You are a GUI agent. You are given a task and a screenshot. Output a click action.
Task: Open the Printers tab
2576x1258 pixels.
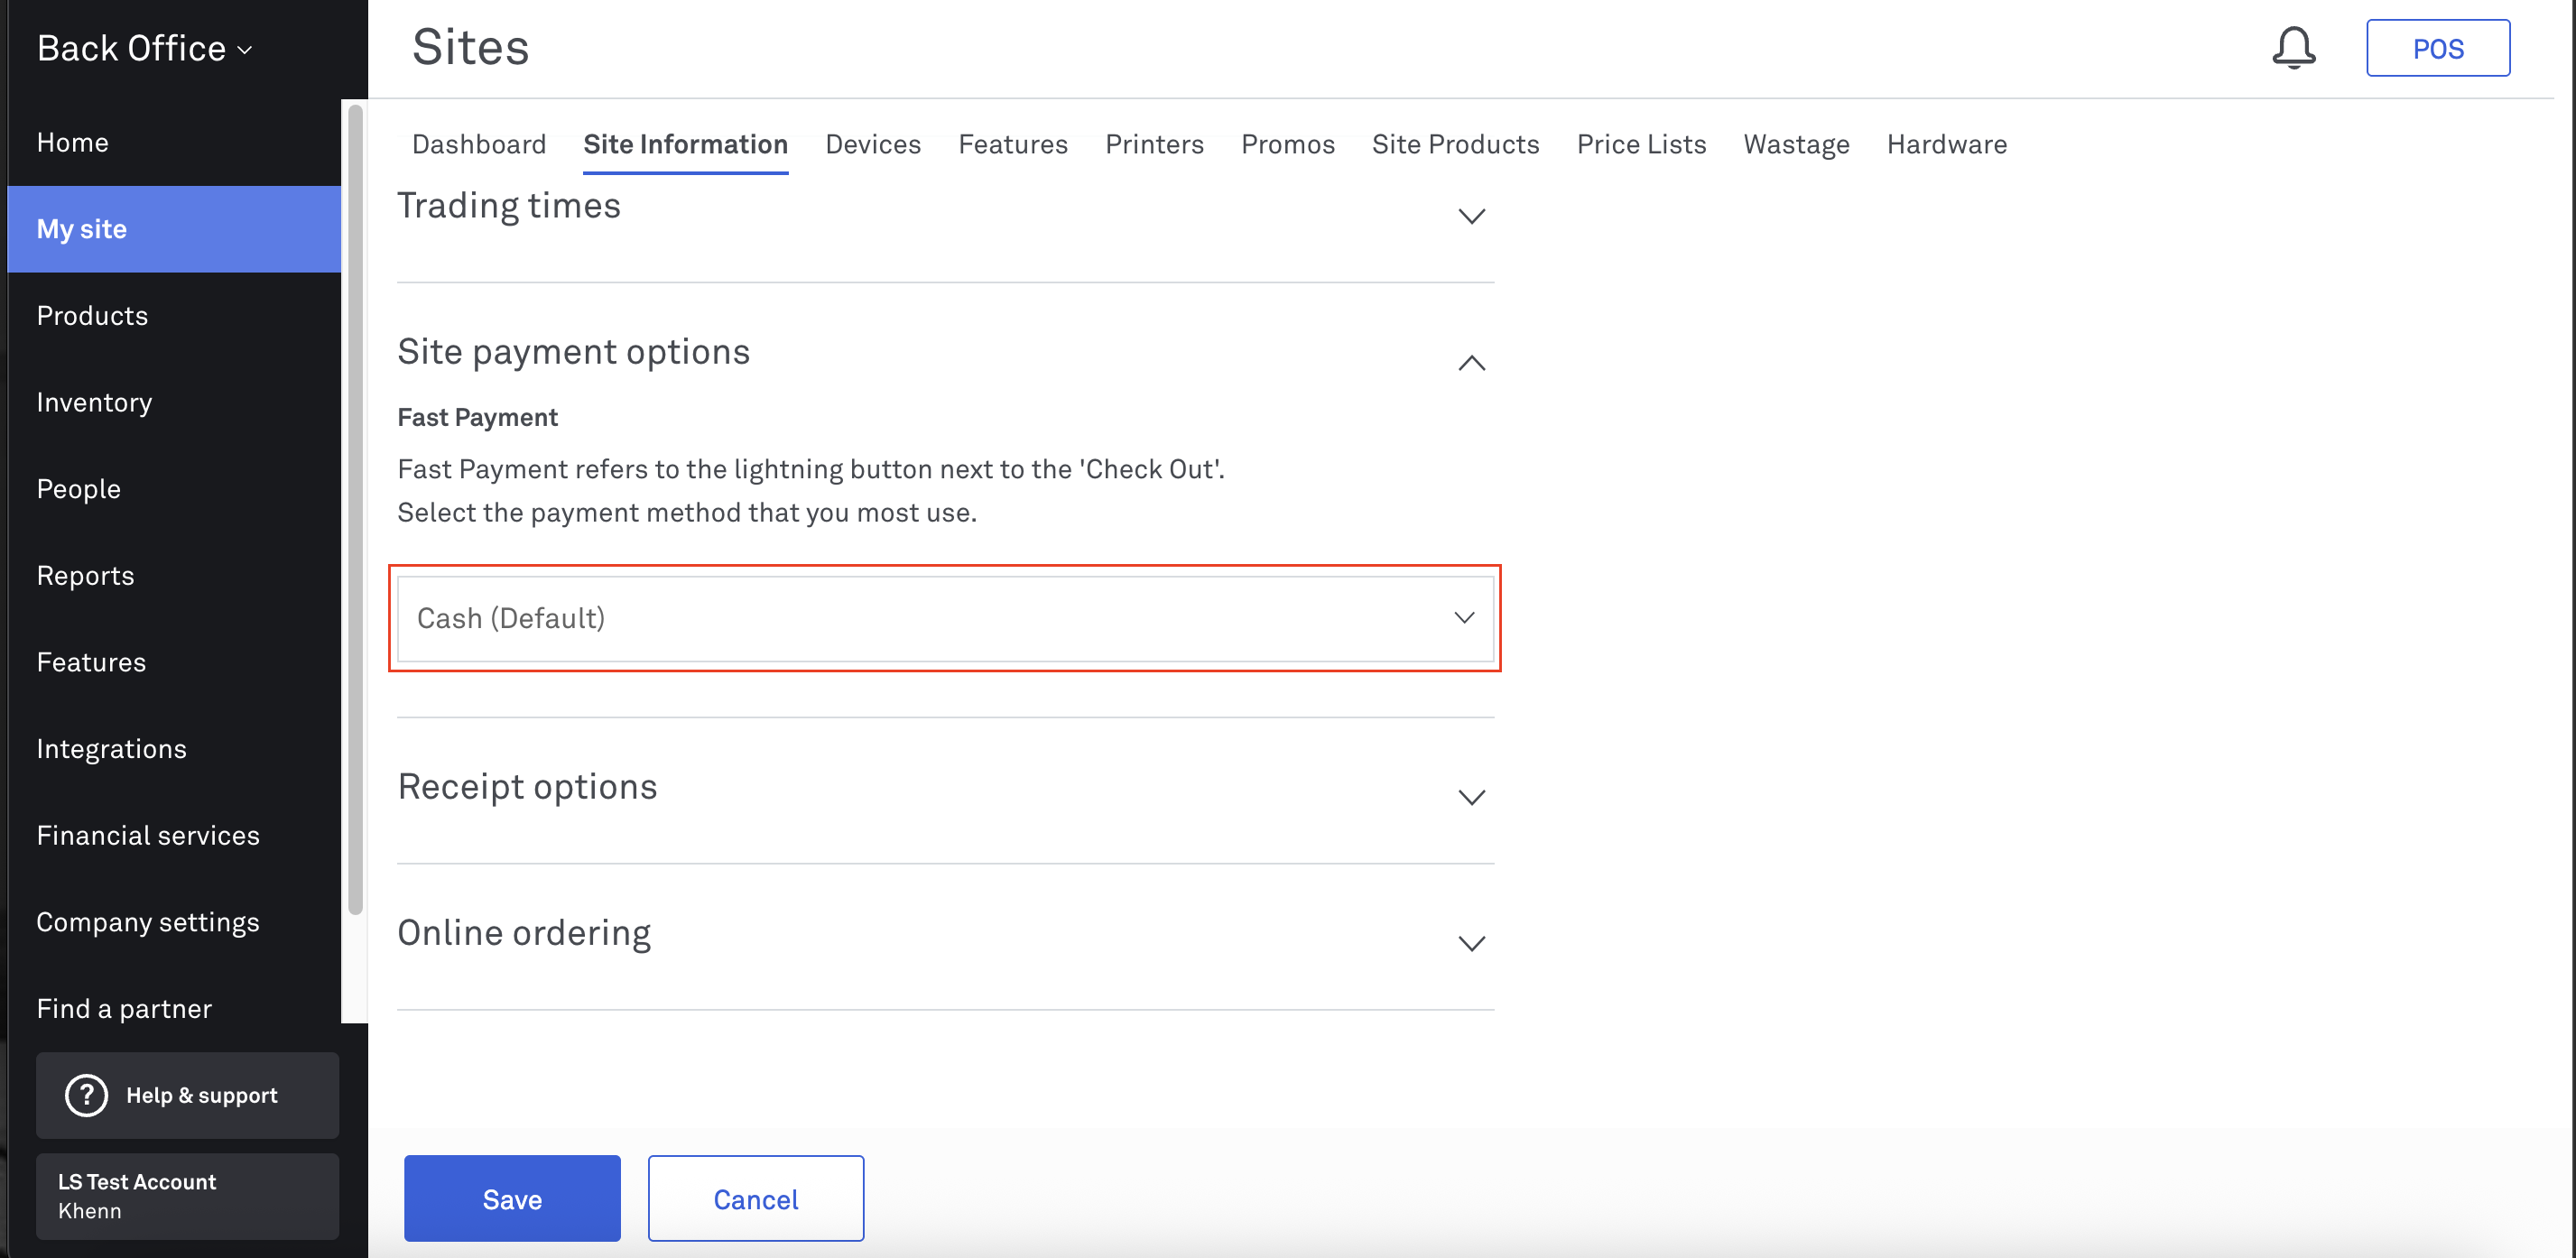1154,144
